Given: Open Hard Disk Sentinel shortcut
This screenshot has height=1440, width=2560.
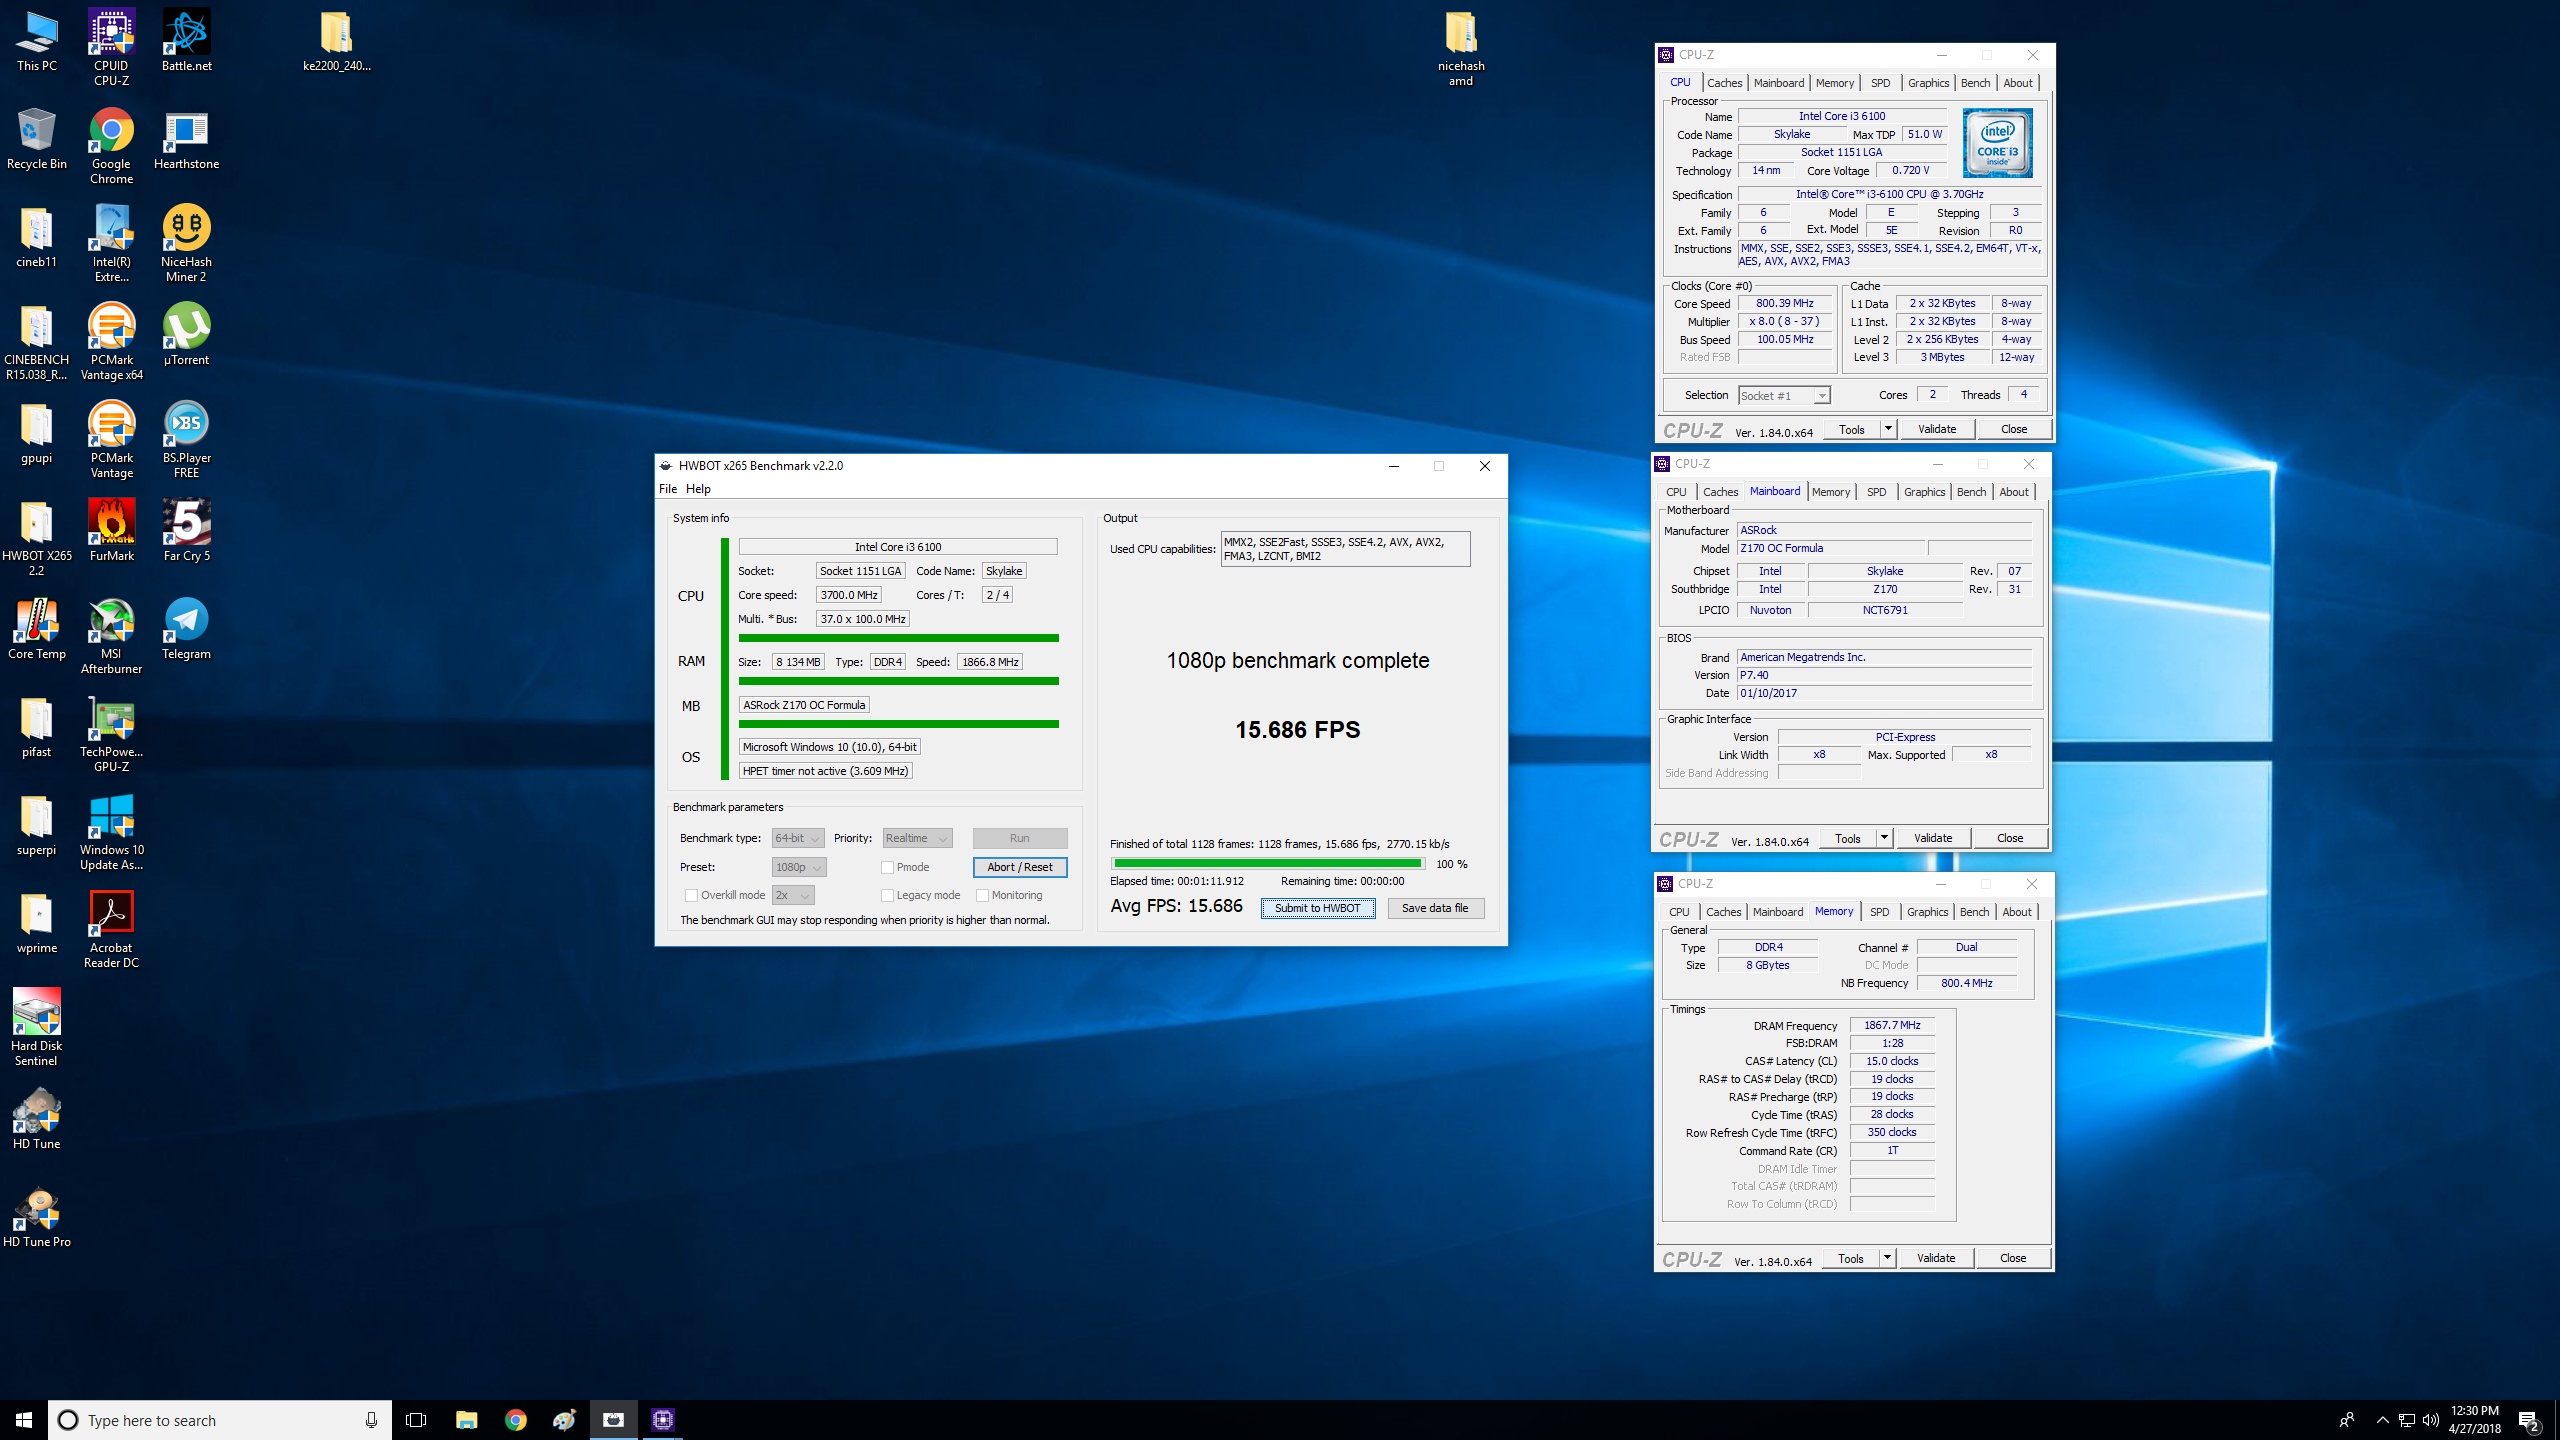Looking at the screenshot, I should (x=37, y=1027).
